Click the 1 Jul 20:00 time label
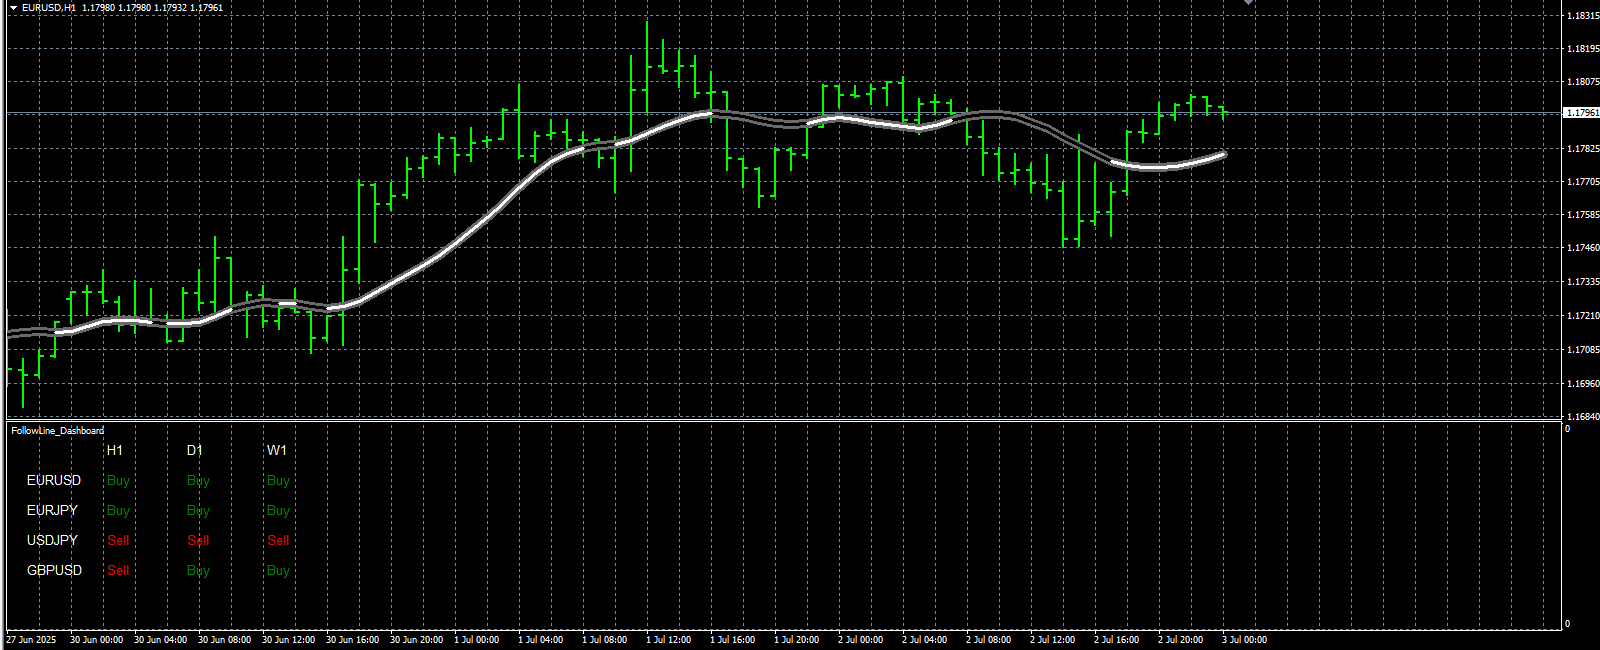1600x650 pixels. pyautogui.click(x=797, y=640)
